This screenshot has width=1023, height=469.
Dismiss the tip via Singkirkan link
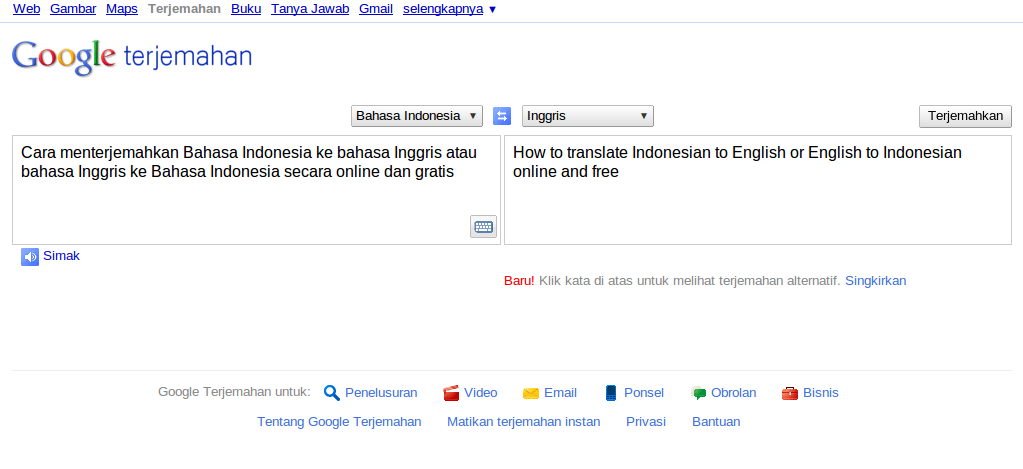876,280
